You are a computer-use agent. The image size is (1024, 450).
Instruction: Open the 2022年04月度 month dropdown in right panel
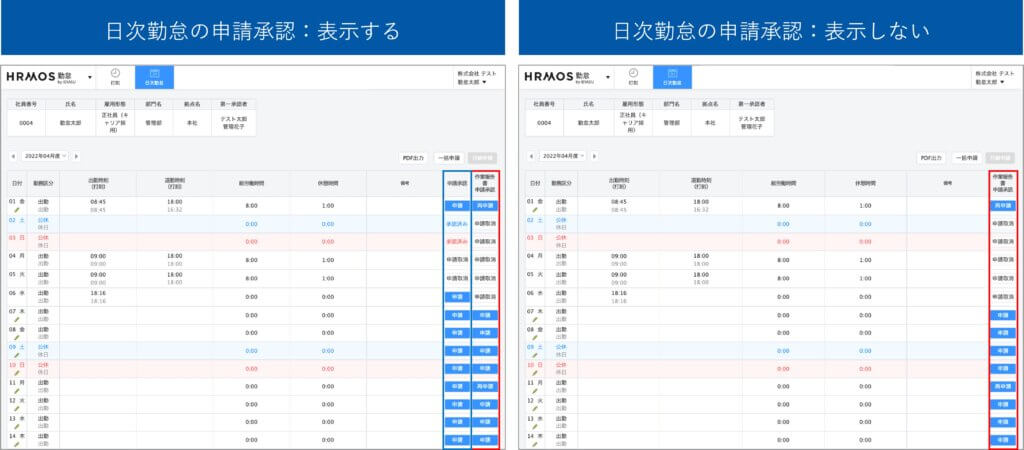click(x=563, y=157)
